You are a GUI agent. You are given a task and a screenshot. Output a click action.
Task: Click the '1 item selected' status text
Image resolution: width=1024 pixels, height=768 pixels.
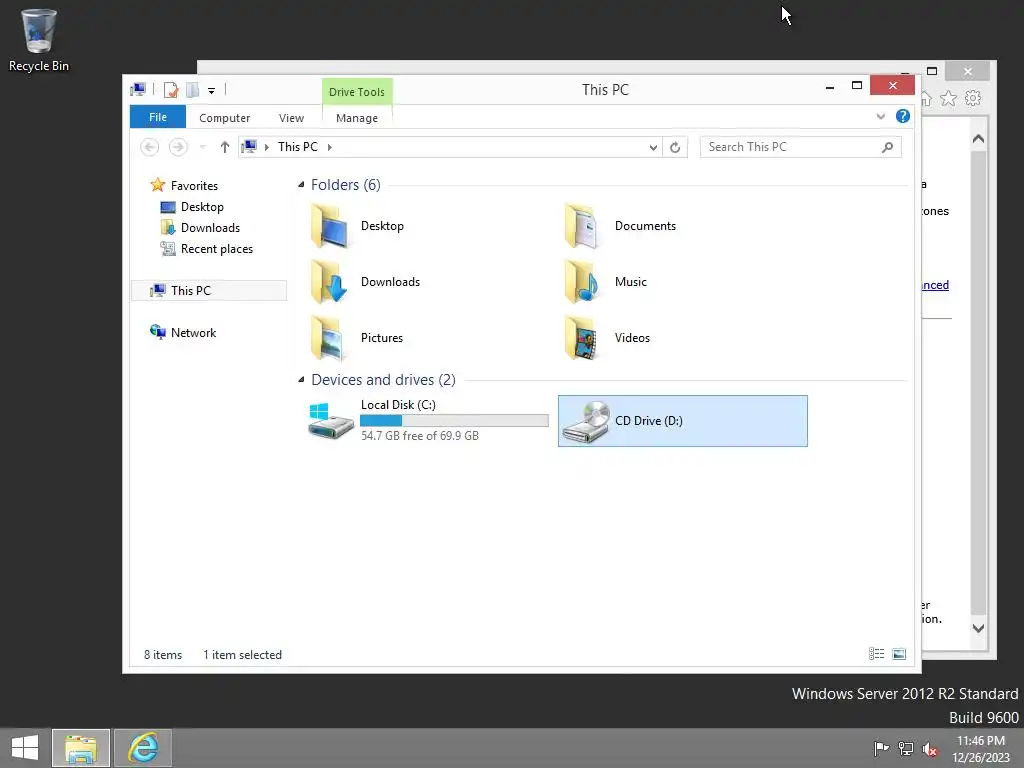click(x=242, y=655)
